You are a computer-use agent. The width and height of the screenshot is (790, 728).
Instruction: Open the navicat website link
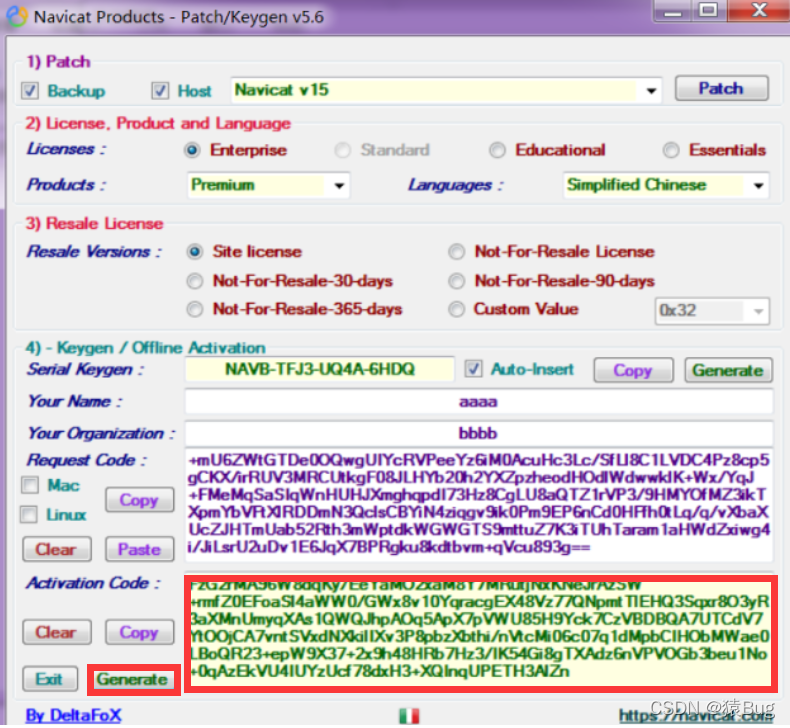696,715
